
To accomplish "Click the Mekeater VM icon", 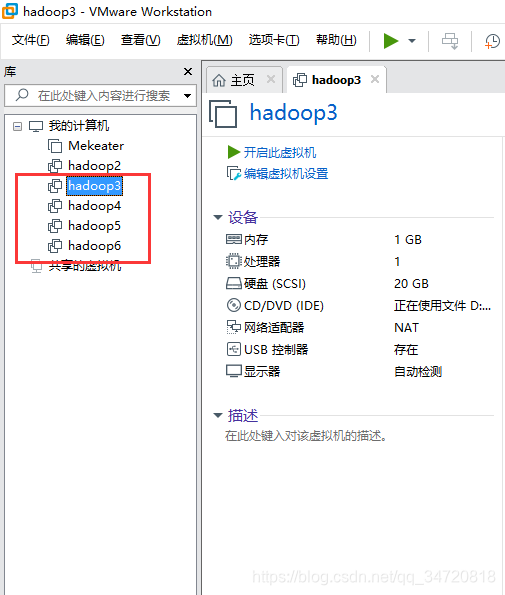I will click(55, 146).
